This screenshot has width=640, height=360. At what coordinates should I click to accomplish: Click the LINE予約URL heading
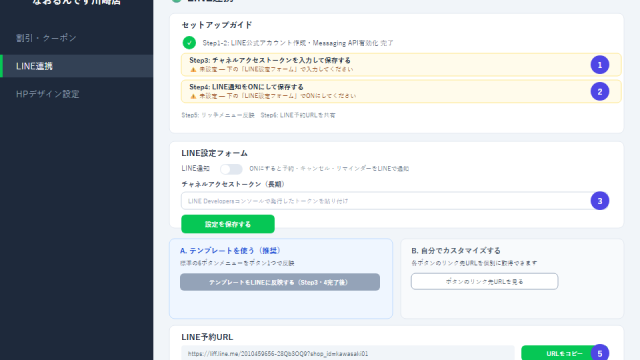coord(207,337)
